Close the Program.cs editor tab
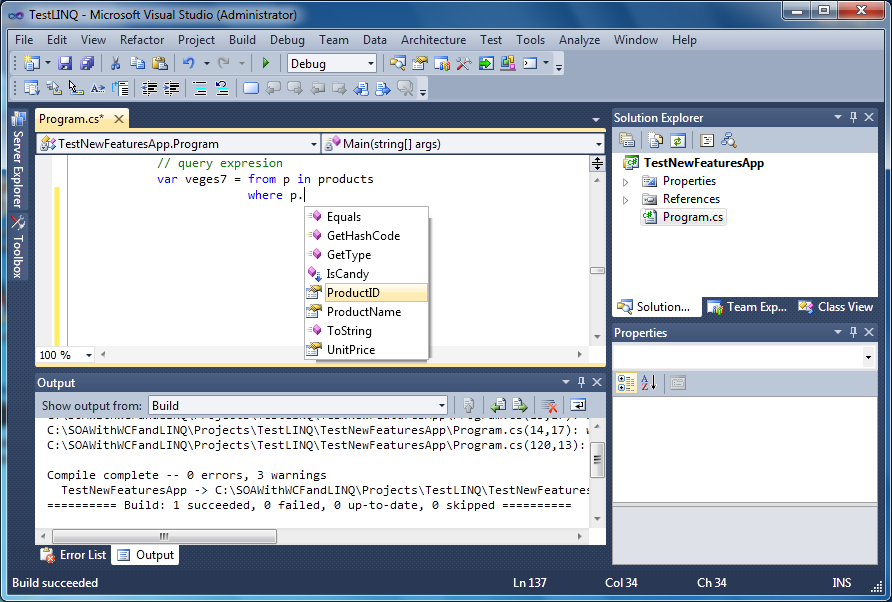892x602 pixels. [x=119, y=119]
